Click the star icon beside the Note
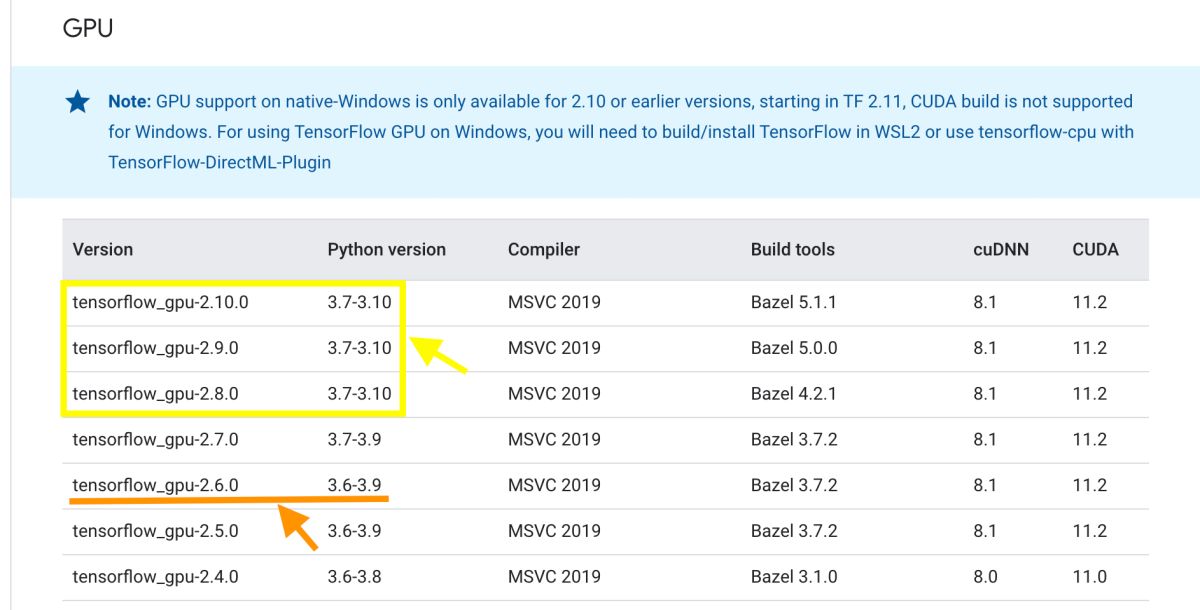 pos(77,102)
